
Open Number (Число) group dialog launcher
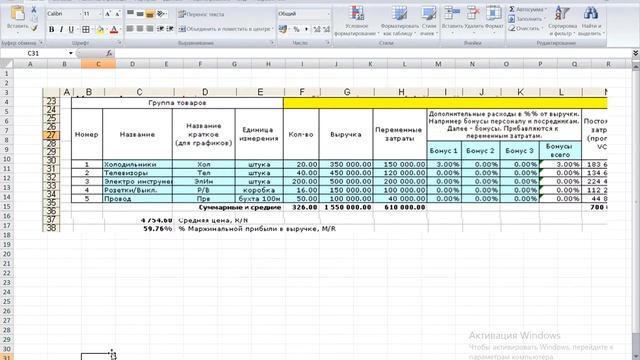(327, 43)
